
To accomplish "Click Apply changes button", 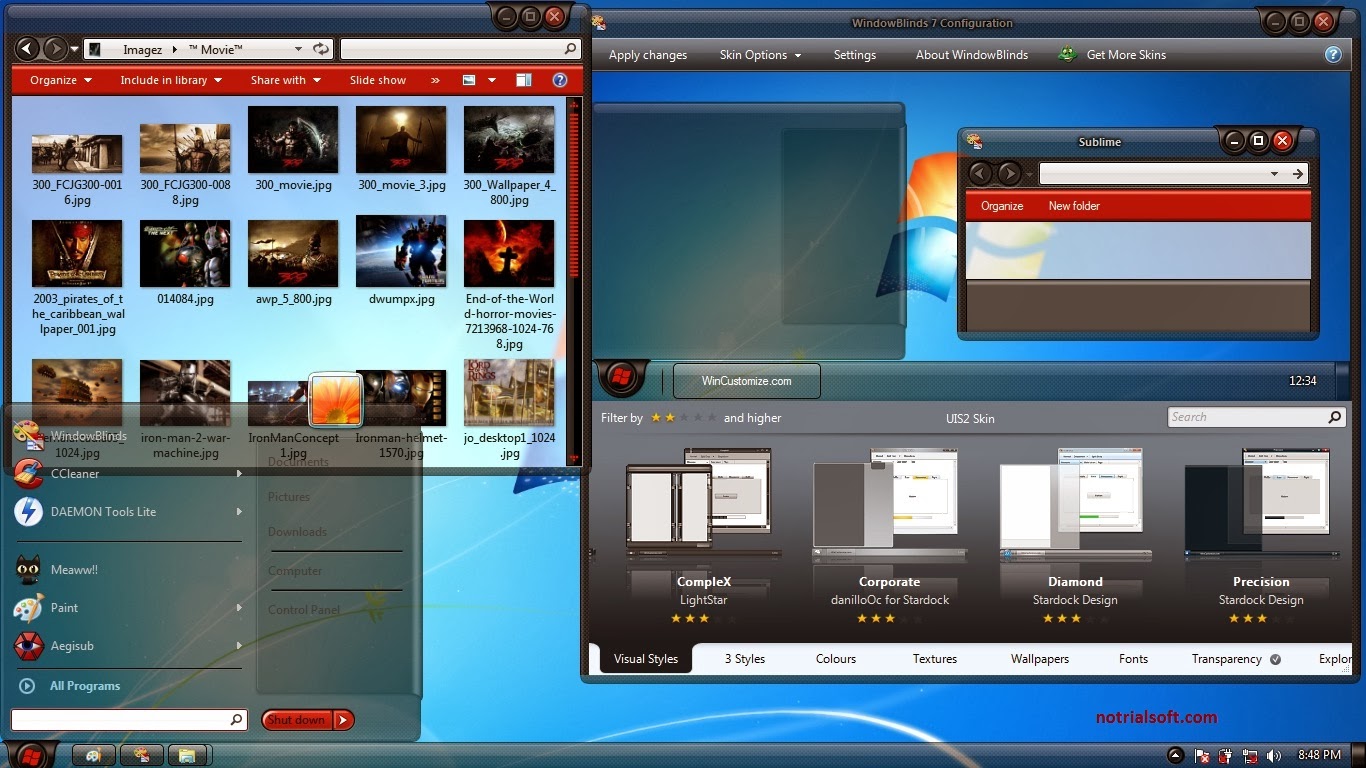I will (x=648, y=55).
